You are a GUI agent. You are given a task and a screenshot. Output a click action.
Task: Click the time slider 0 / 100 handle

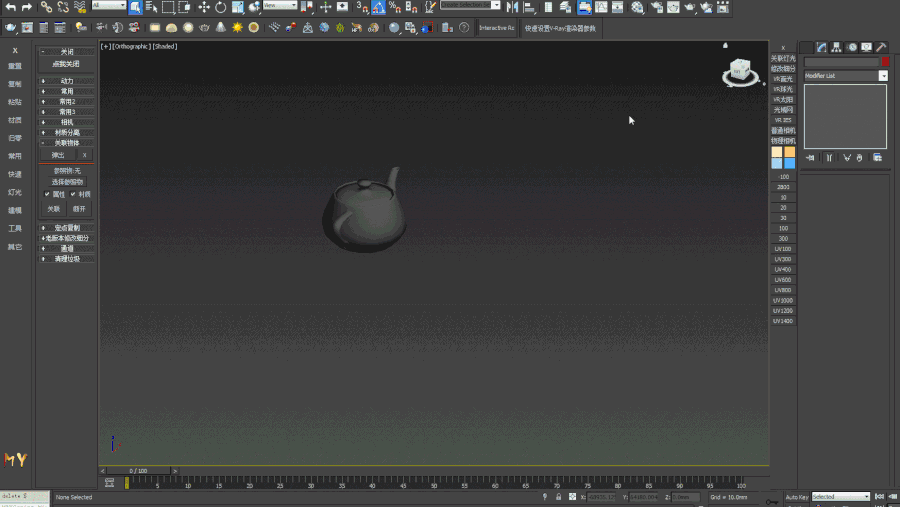pyautogui.click(x=138, y=471)
